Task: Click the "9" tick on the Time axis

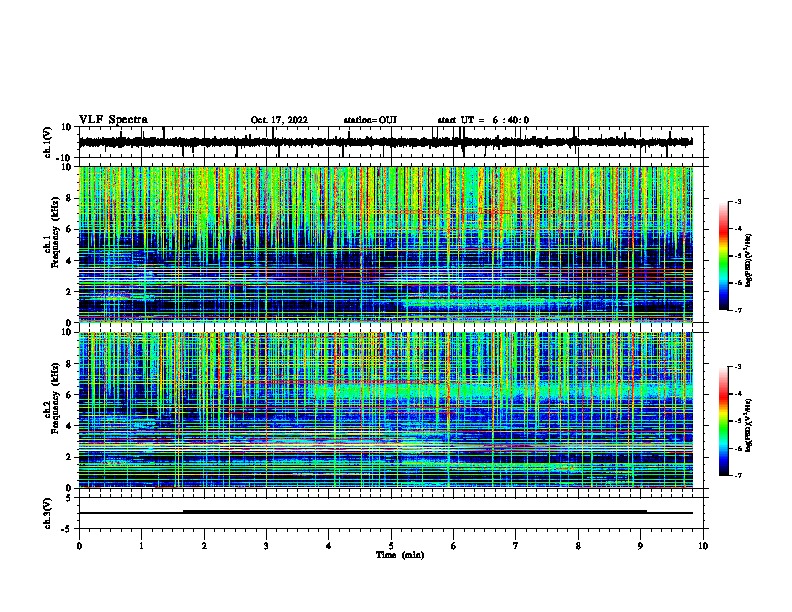Action: point(640,546)
